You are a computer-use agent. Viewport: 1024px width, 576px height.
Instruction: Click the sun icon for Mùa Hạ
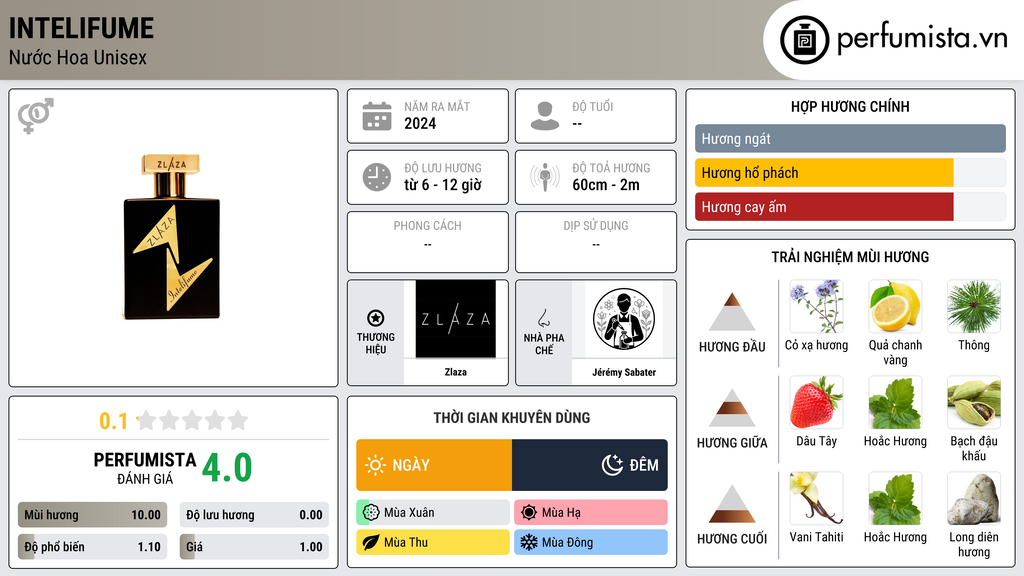pos(529,513)
